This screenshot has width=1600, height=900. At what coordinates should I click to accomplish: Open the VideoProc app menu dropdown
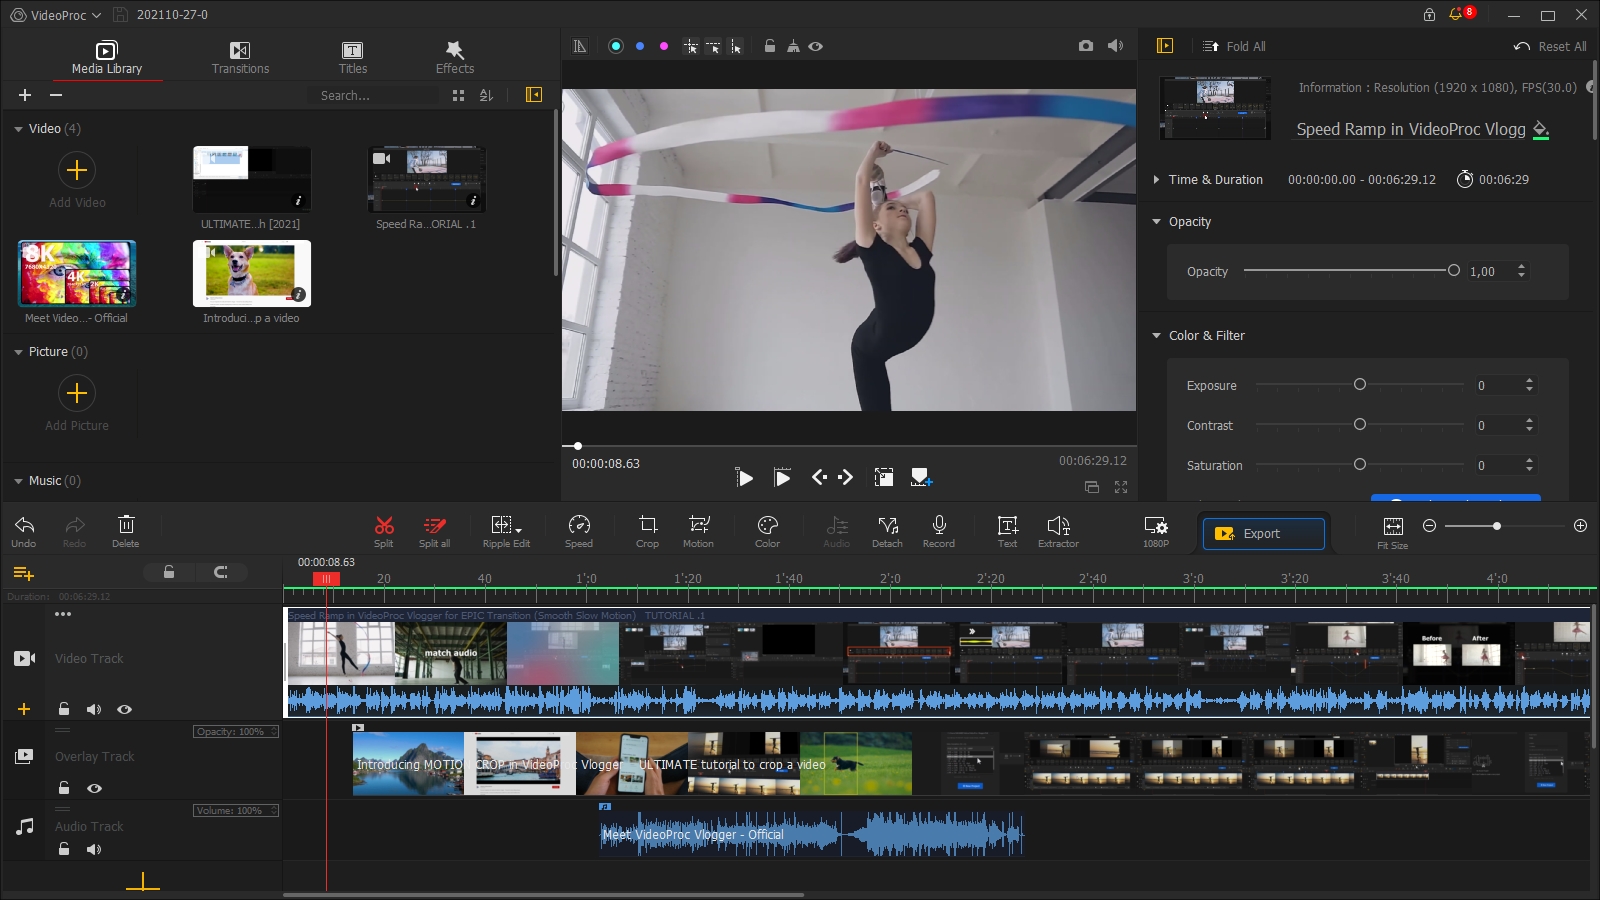tap(56, 15)
